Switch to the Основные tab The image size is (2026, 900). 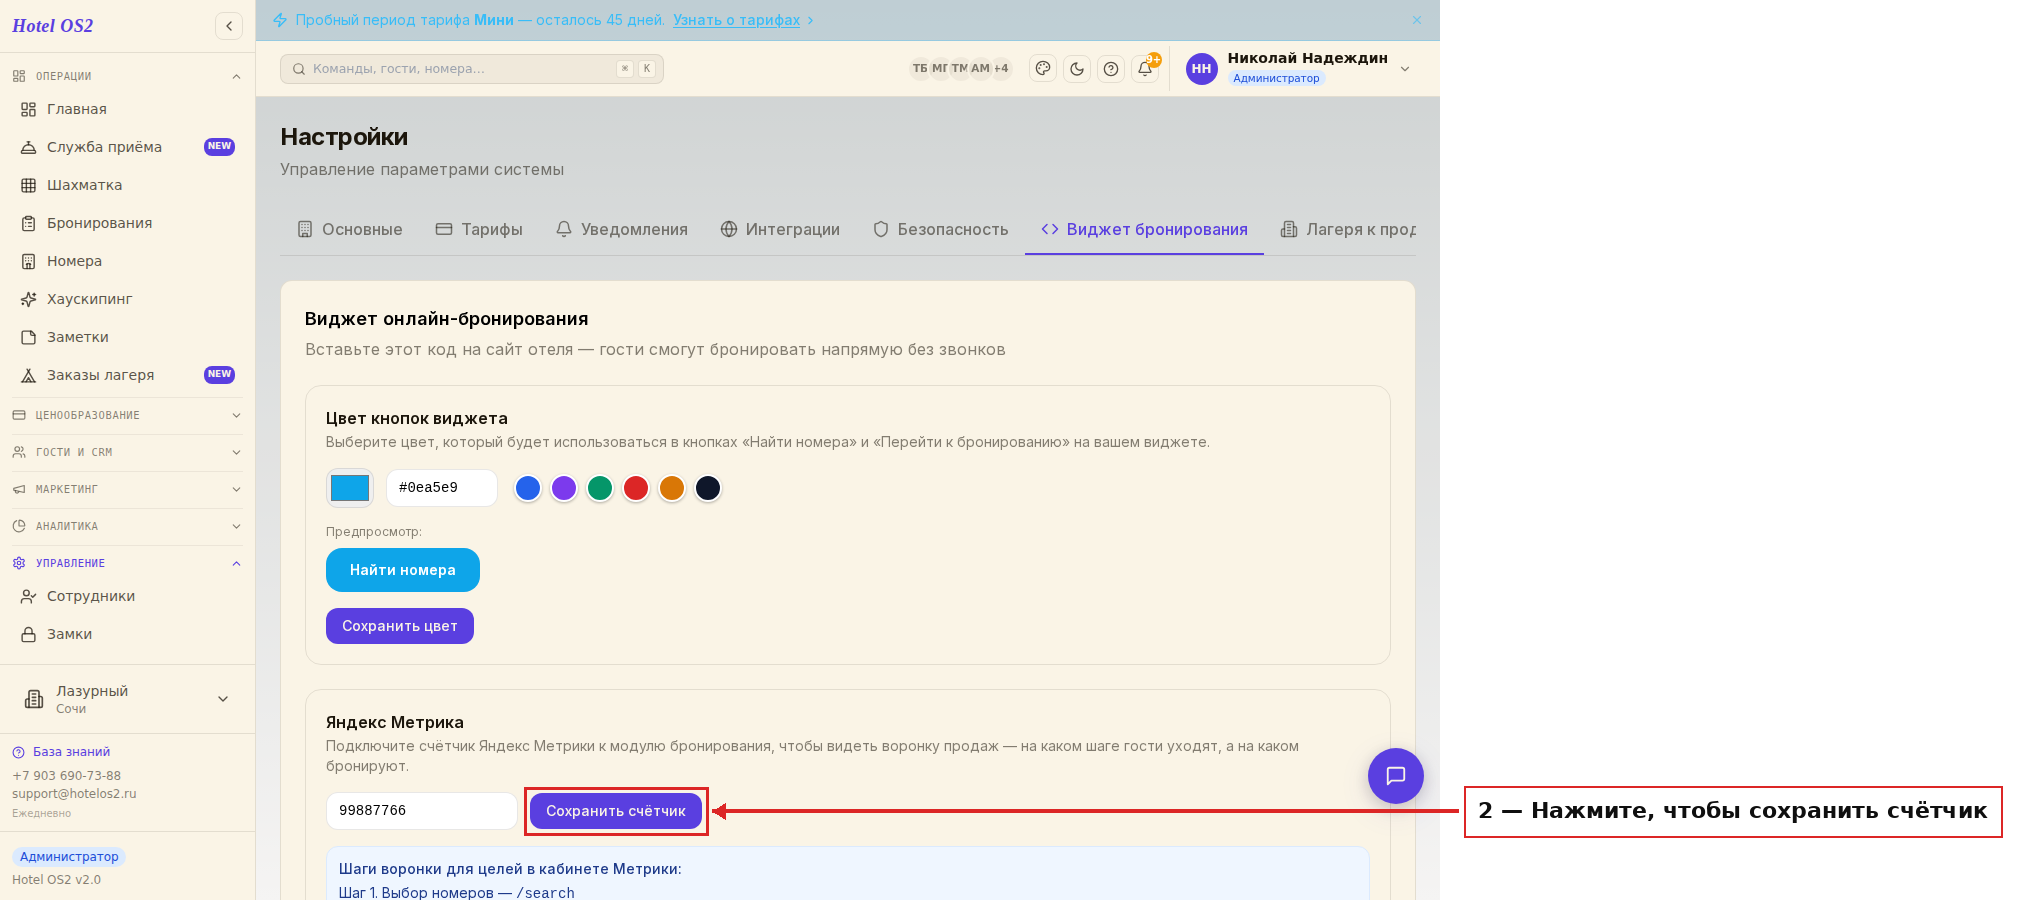point(350,229)
